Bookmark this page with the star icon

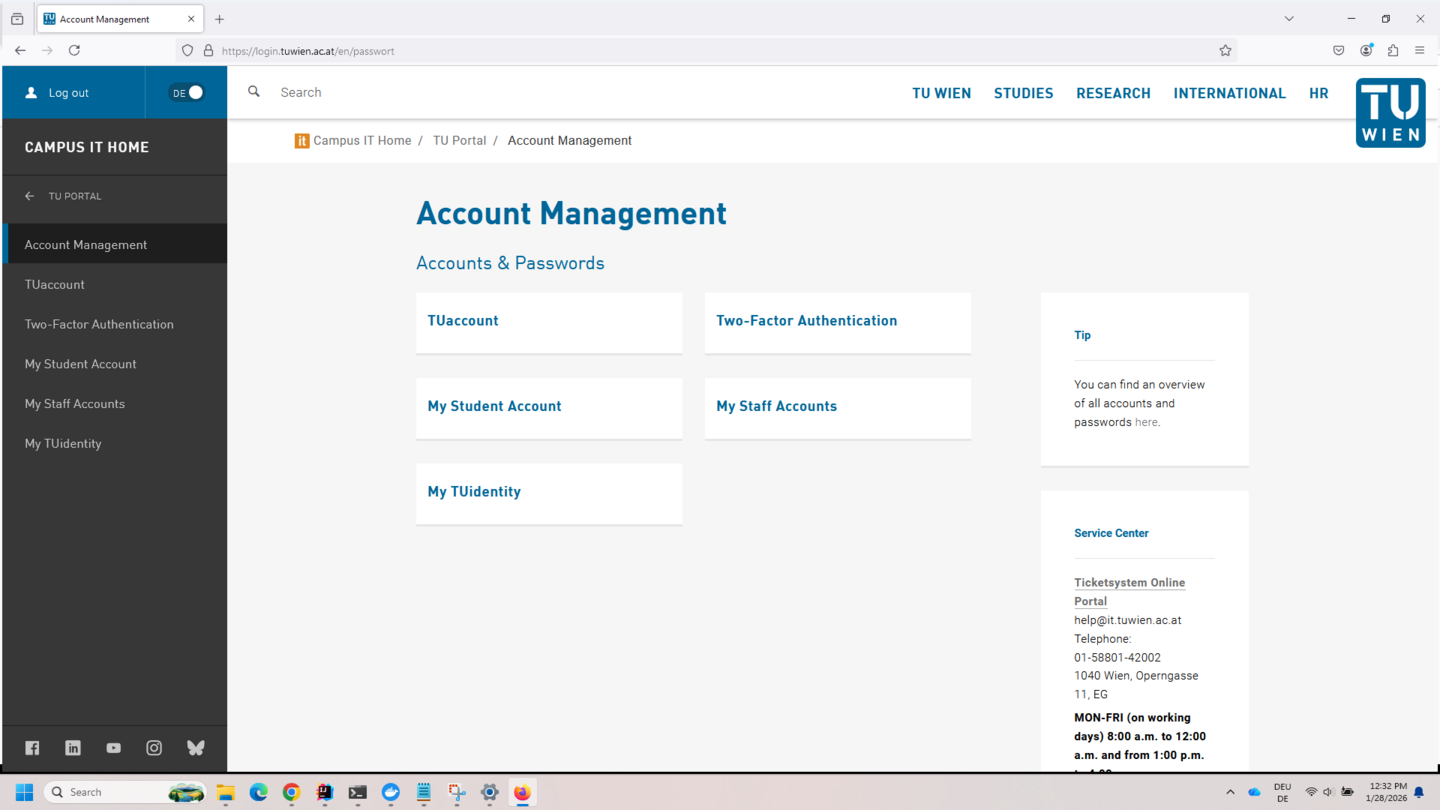click(1225, 51)
